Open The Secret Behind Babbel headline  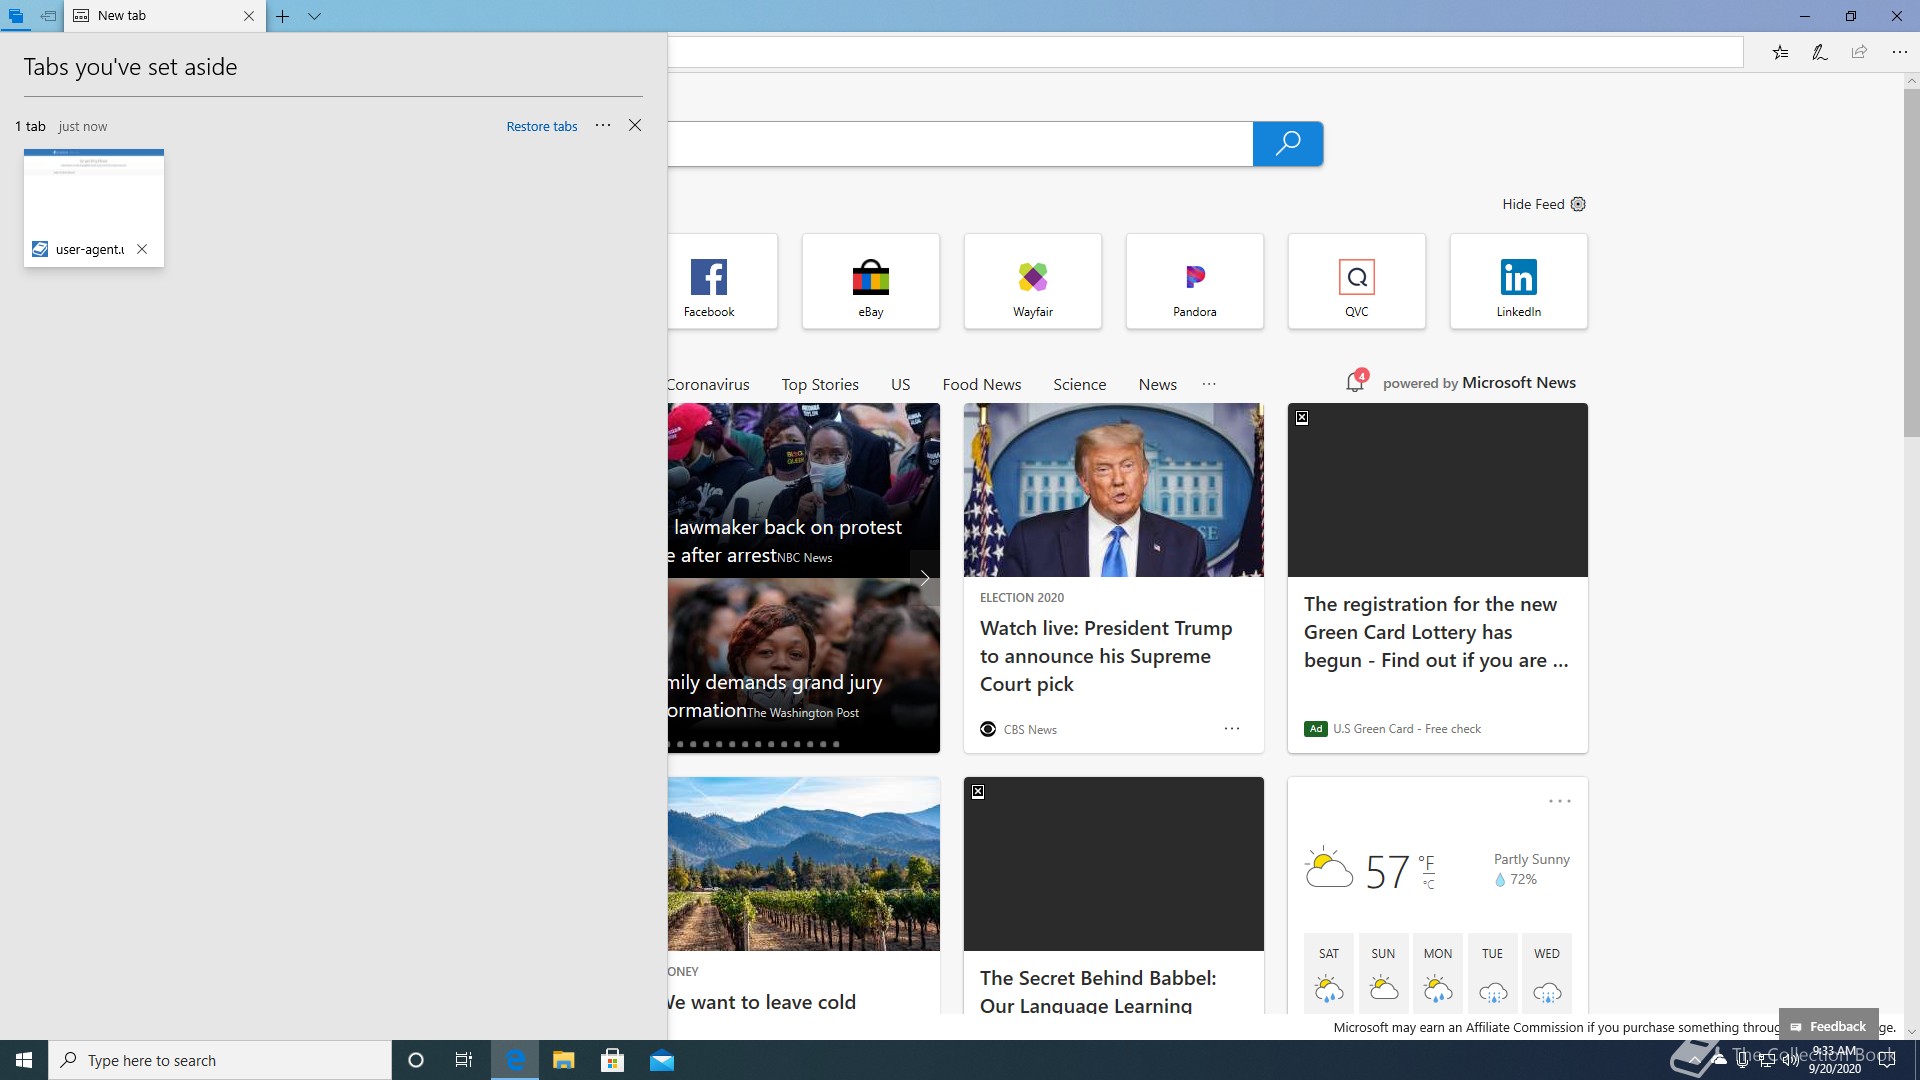[x=1098, y=991]
